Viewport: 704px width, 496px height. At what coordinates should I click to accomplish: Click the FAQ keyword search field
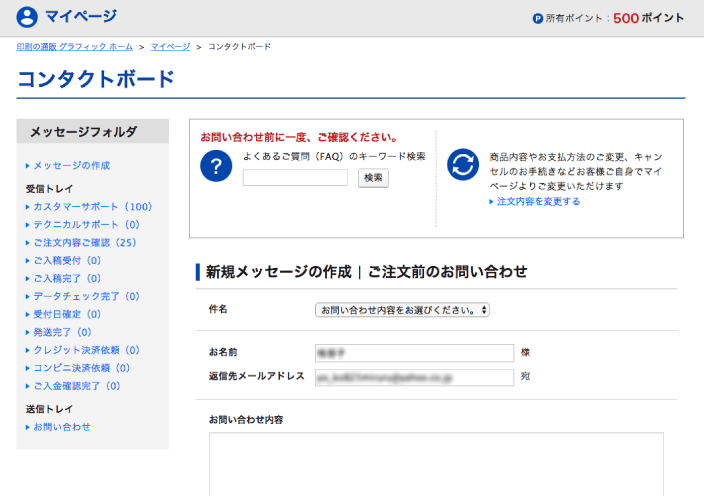click(295, 178)
